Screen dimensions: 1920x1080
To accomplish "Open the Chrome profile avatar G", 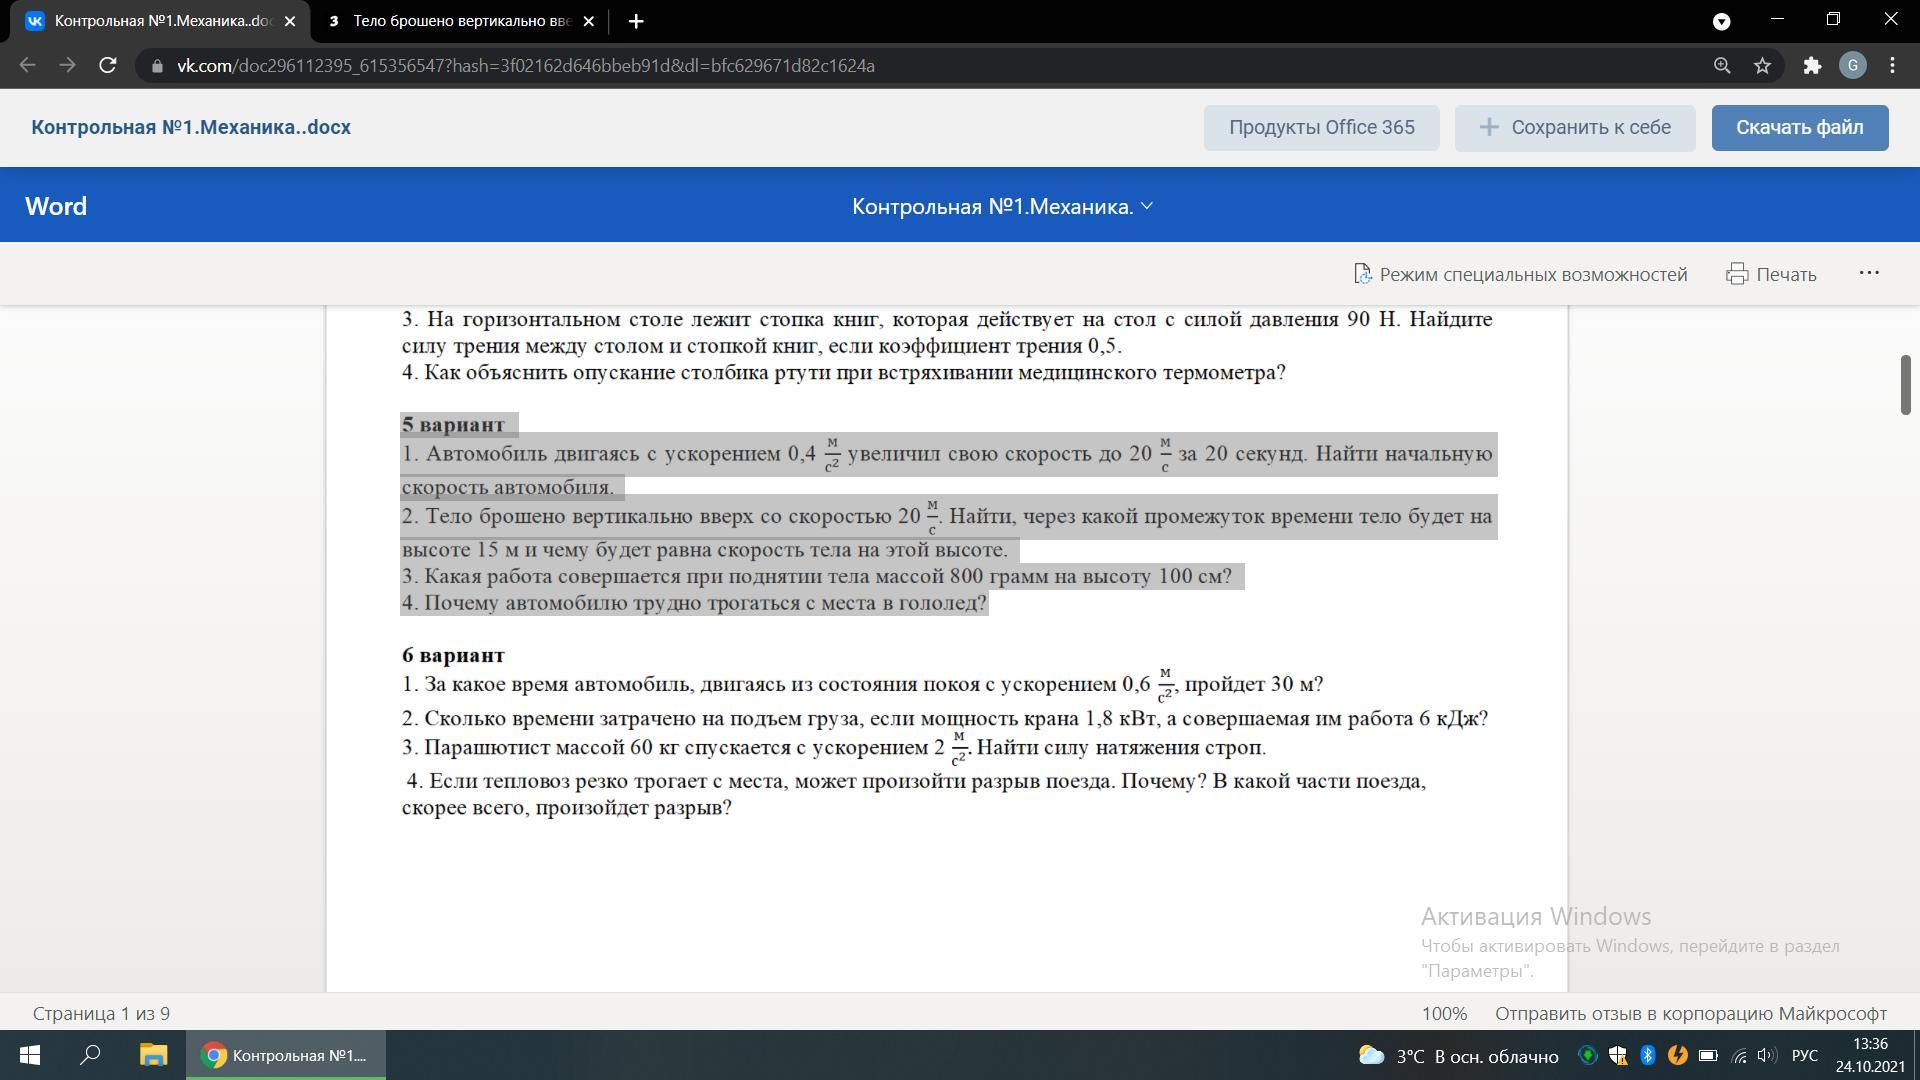I will coord(1853,65).
